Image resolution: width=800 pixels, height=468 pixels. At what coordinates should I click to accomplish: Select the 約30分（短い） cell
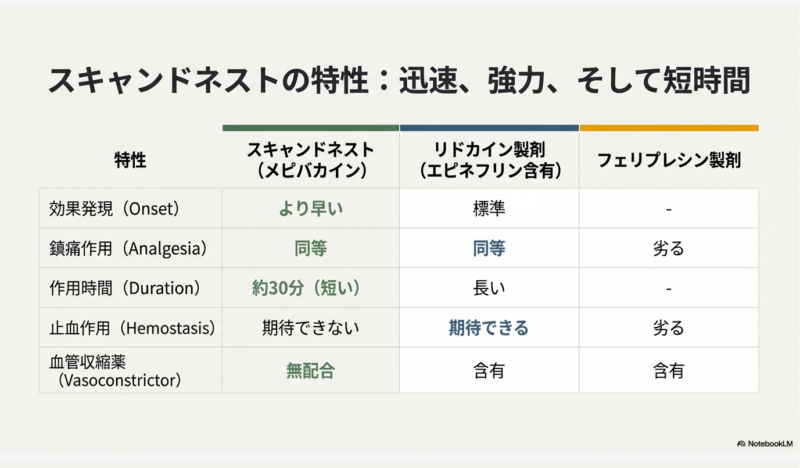coord(310,288)
